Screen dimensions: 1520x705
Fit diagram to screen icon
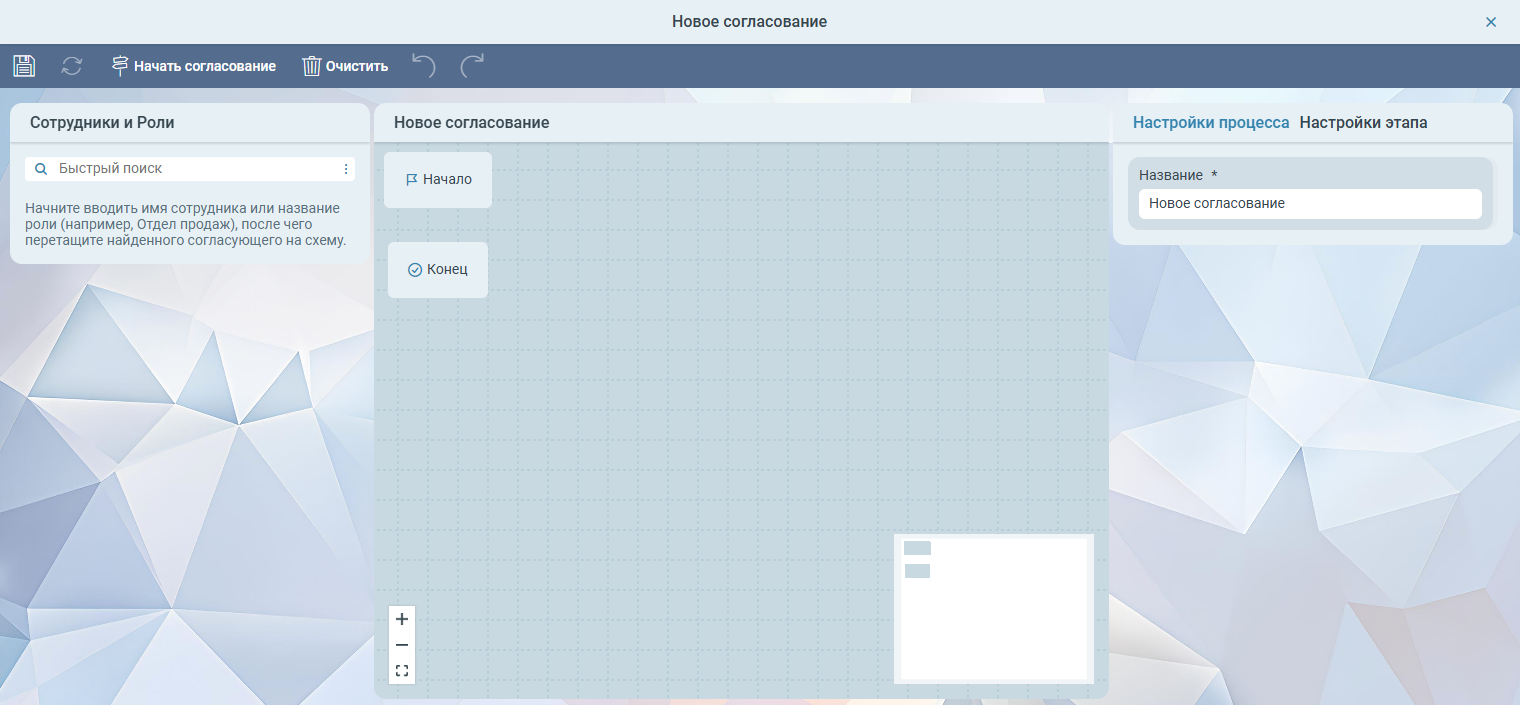click(402, 671)
